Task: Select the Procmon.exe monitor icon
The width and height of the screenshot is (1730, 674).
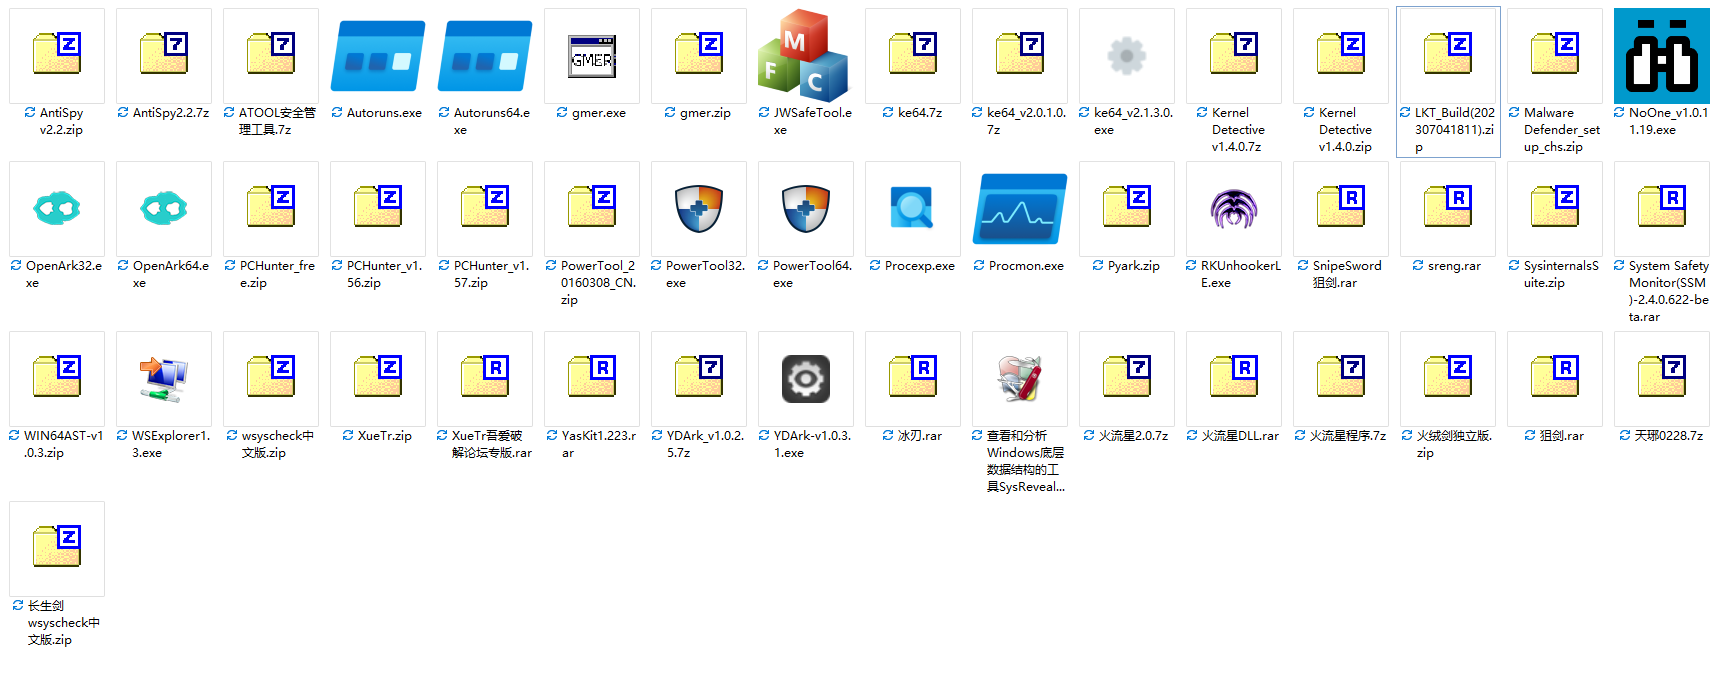Action: click(x=1020, y=209)
